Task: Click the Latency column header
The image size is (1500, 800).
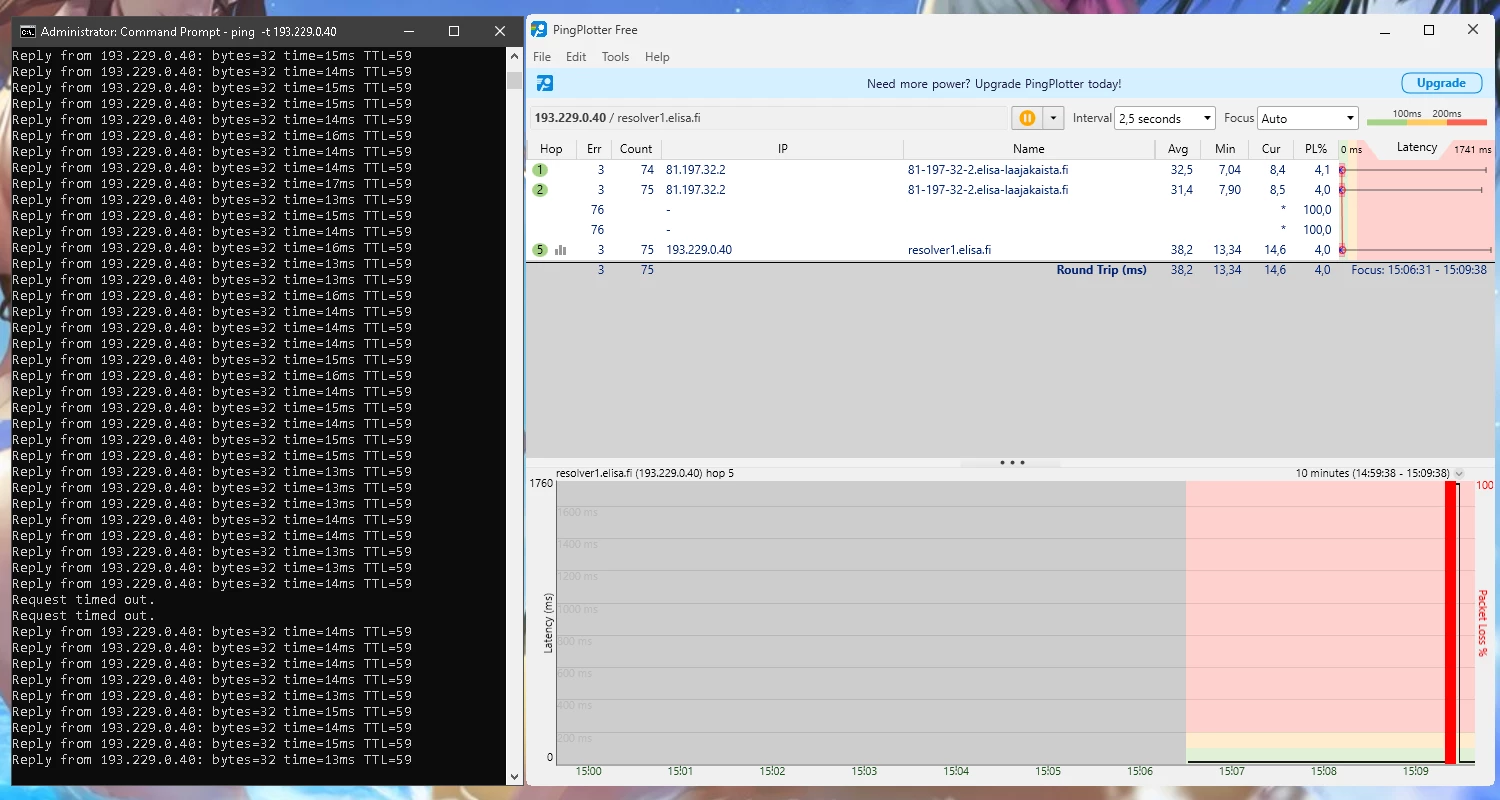Action: [x=1416, y=147]
